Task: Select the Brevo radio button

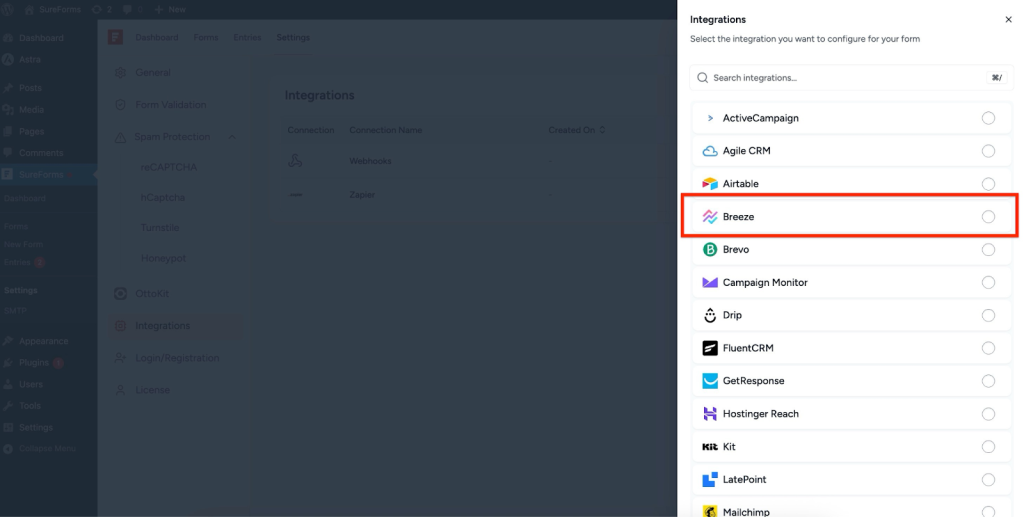Action: coord(988,249)
